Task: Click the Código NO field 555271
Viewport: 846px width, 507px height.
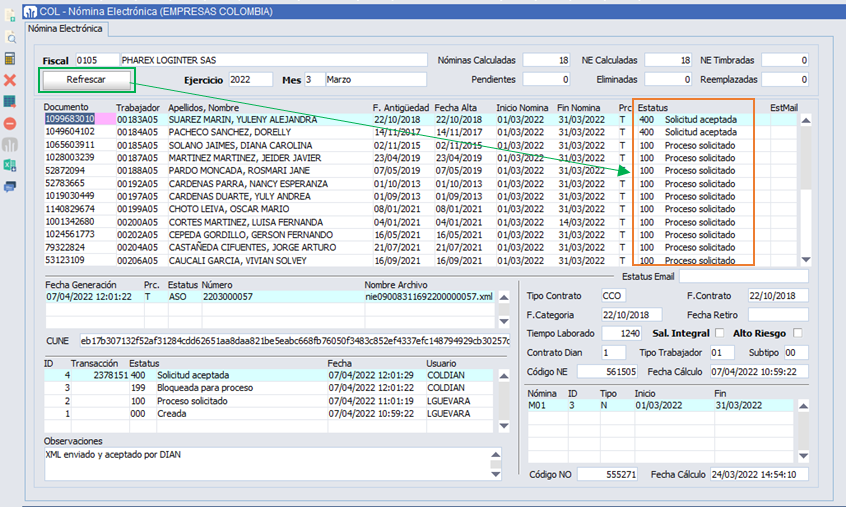Action: [x=608, y=475]
